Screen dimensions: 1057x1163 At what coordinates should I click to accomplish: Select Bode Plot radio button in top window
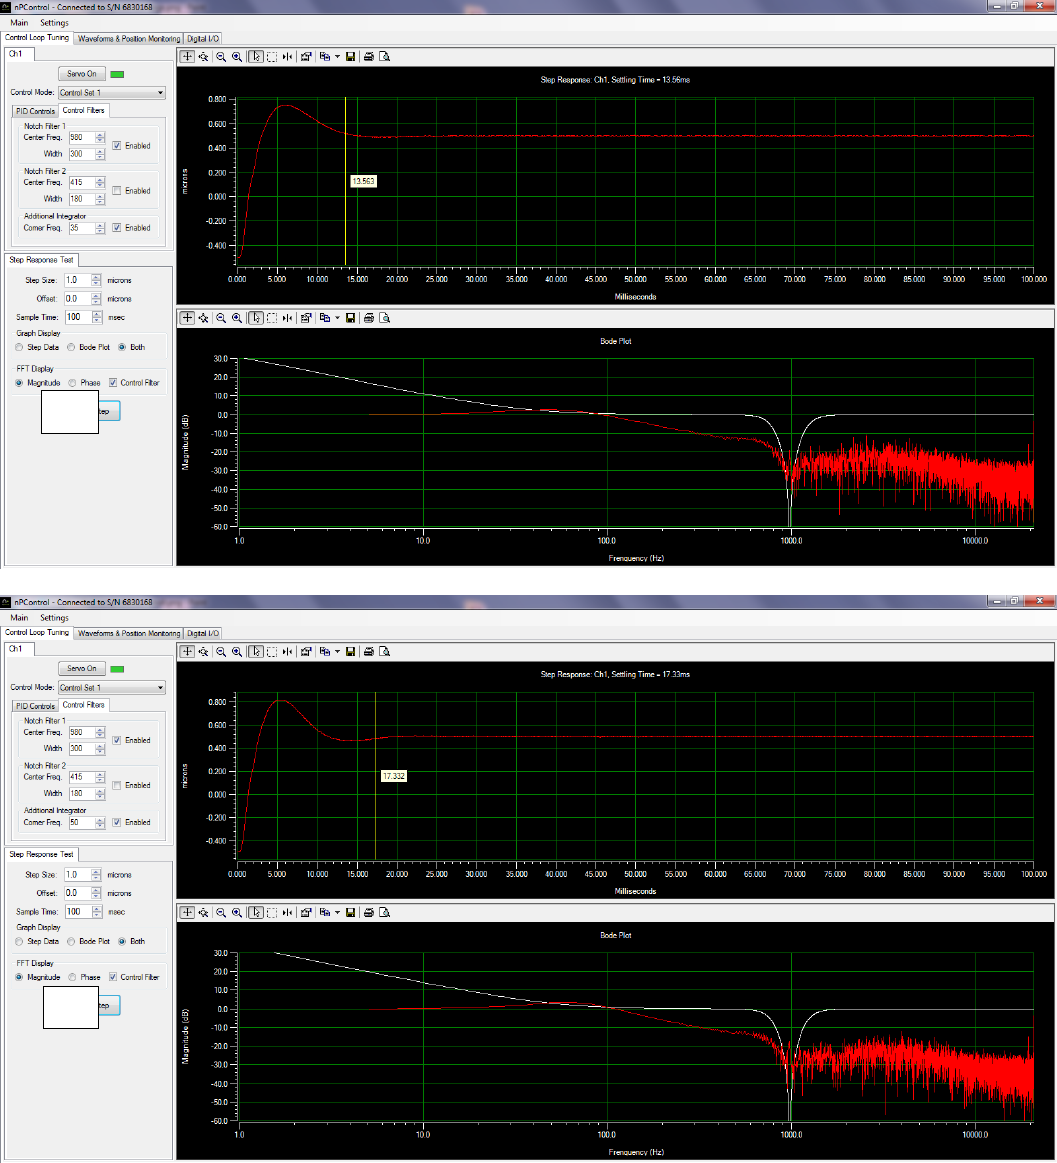coord(71,347)
